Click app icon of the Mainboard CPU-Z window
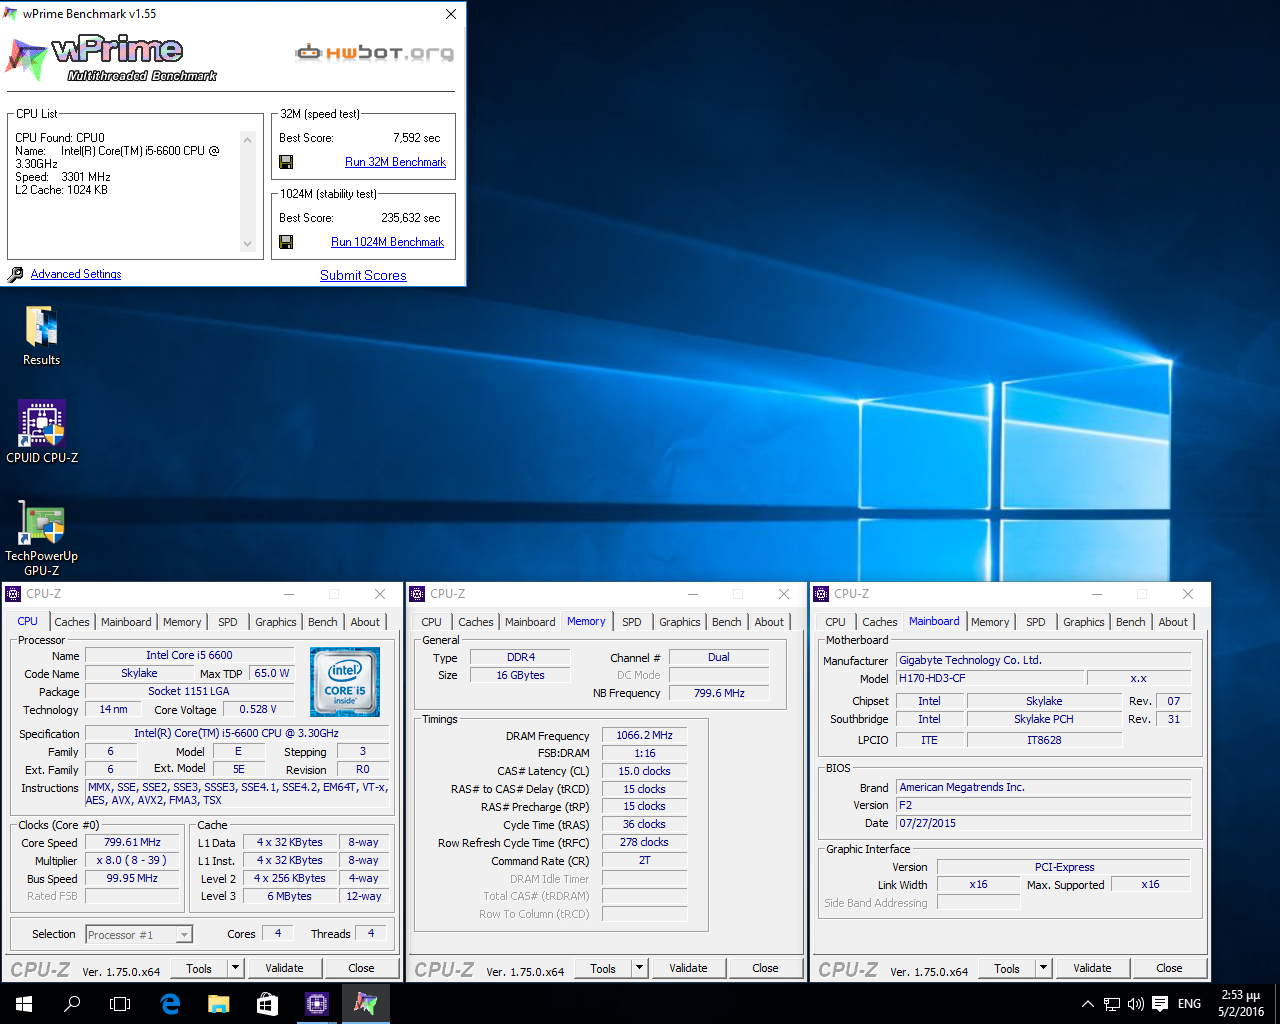This screenshot has height=1024, width=1280. tap(822, 594)
